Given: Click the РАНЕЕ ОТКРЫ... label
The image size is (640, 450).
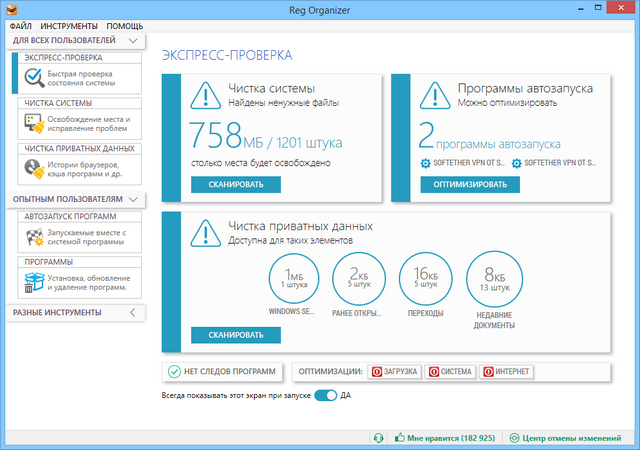Looking at the screenshot, I should [356, 314].
